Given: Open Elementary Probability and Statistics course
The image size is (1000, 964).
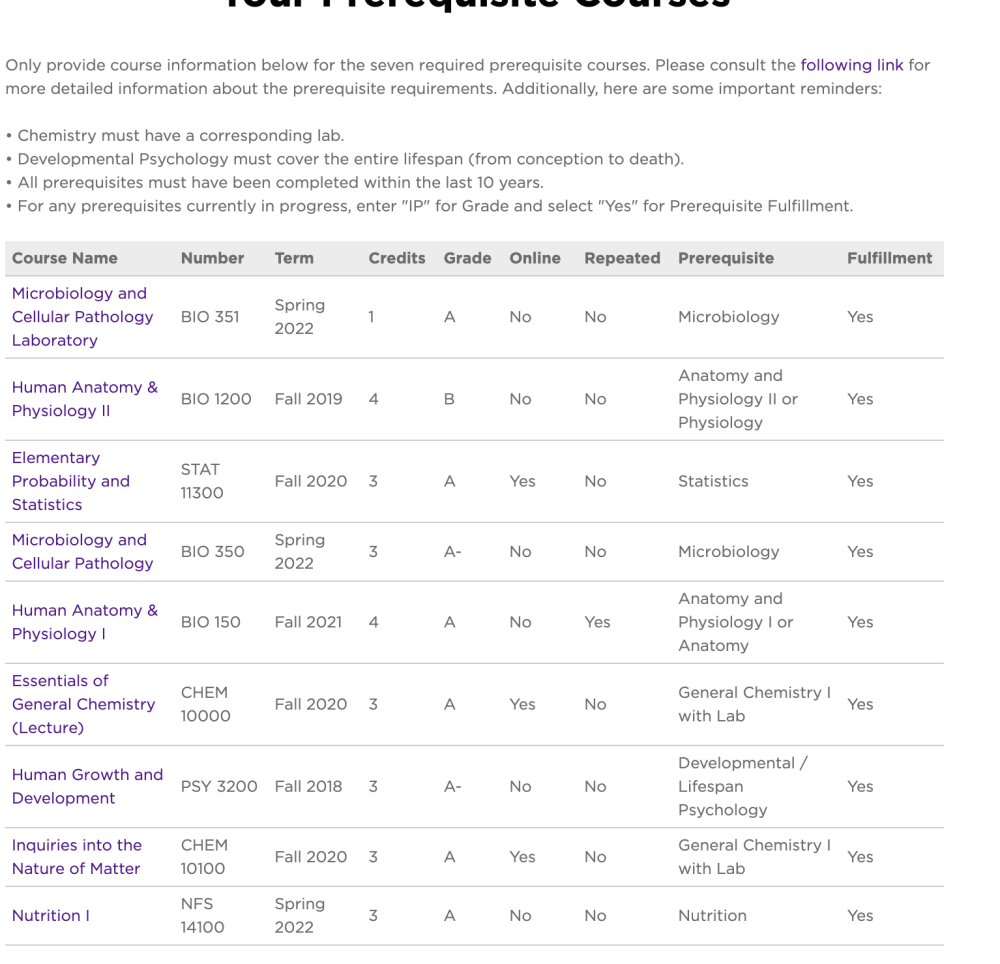Looking at the screenshot, I should (70, 481).
